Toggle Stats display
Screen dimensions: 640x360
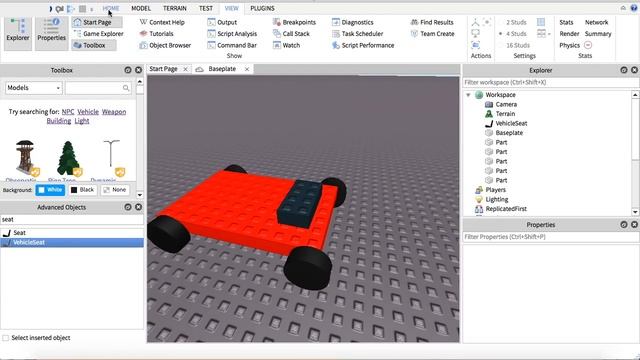[x=566, y=22]
